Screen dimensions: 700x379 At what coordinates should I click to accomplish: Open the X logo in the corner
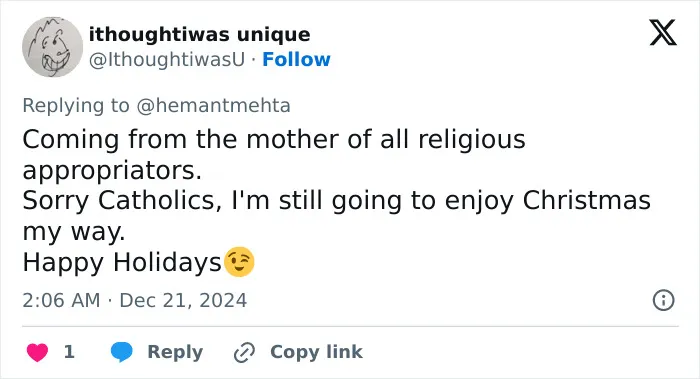pos(663,33)
